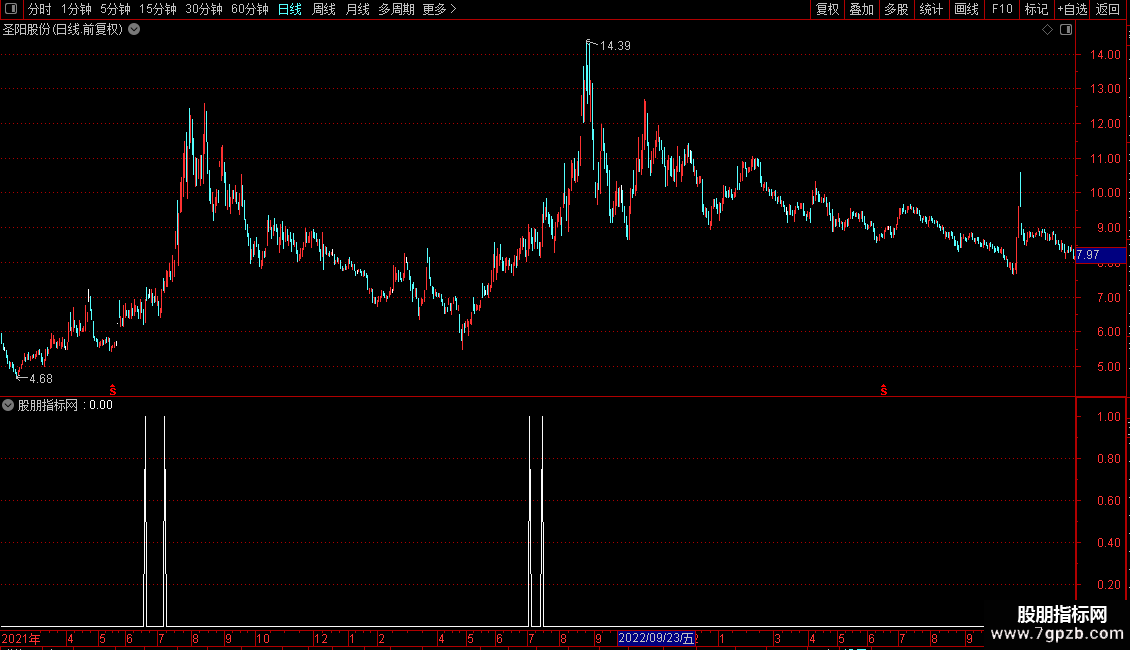Screen dimensions: 1130x650
Task: Click the diamond icon in the top-right of the chart
Action: click(x=1048, y=30)
